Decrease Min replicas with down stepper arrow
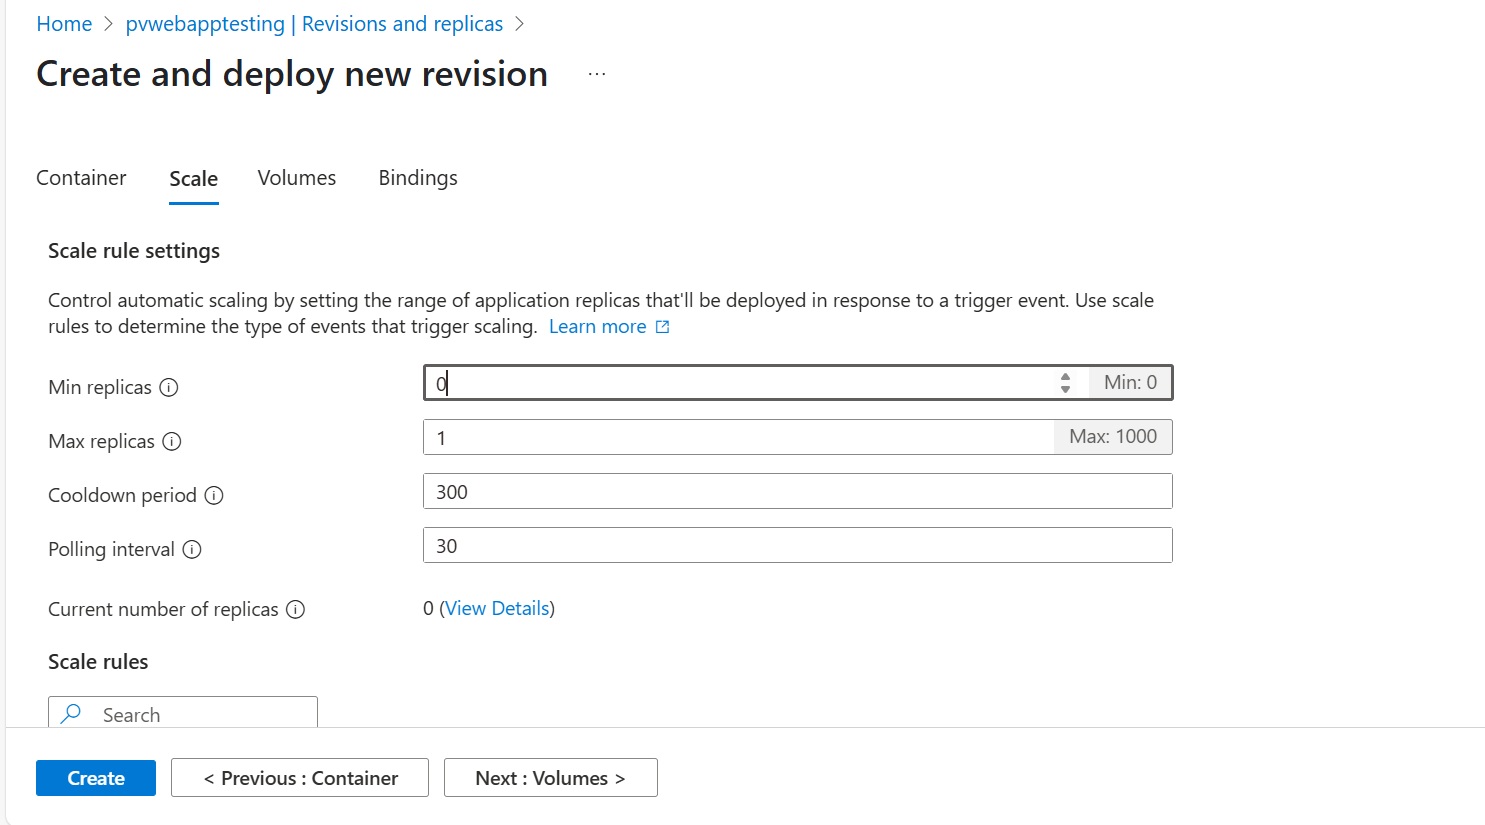This screenshot has height=825, width=1485. pos(1065,389)
